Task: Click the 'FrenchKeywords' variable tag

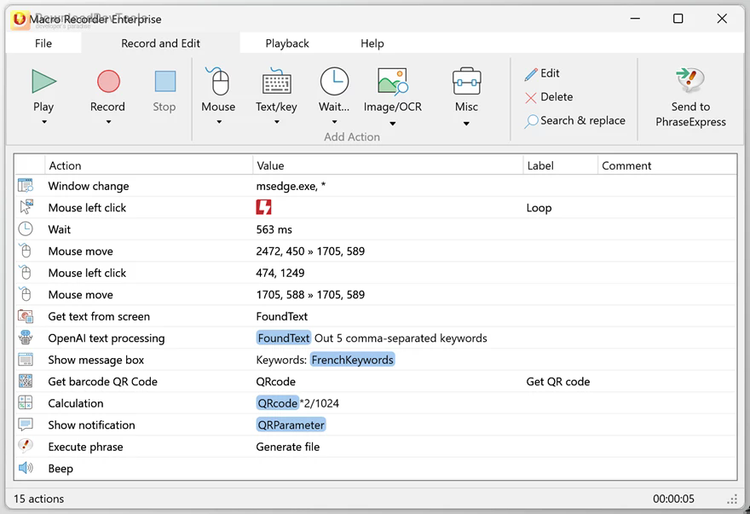Action: (353, 360)
